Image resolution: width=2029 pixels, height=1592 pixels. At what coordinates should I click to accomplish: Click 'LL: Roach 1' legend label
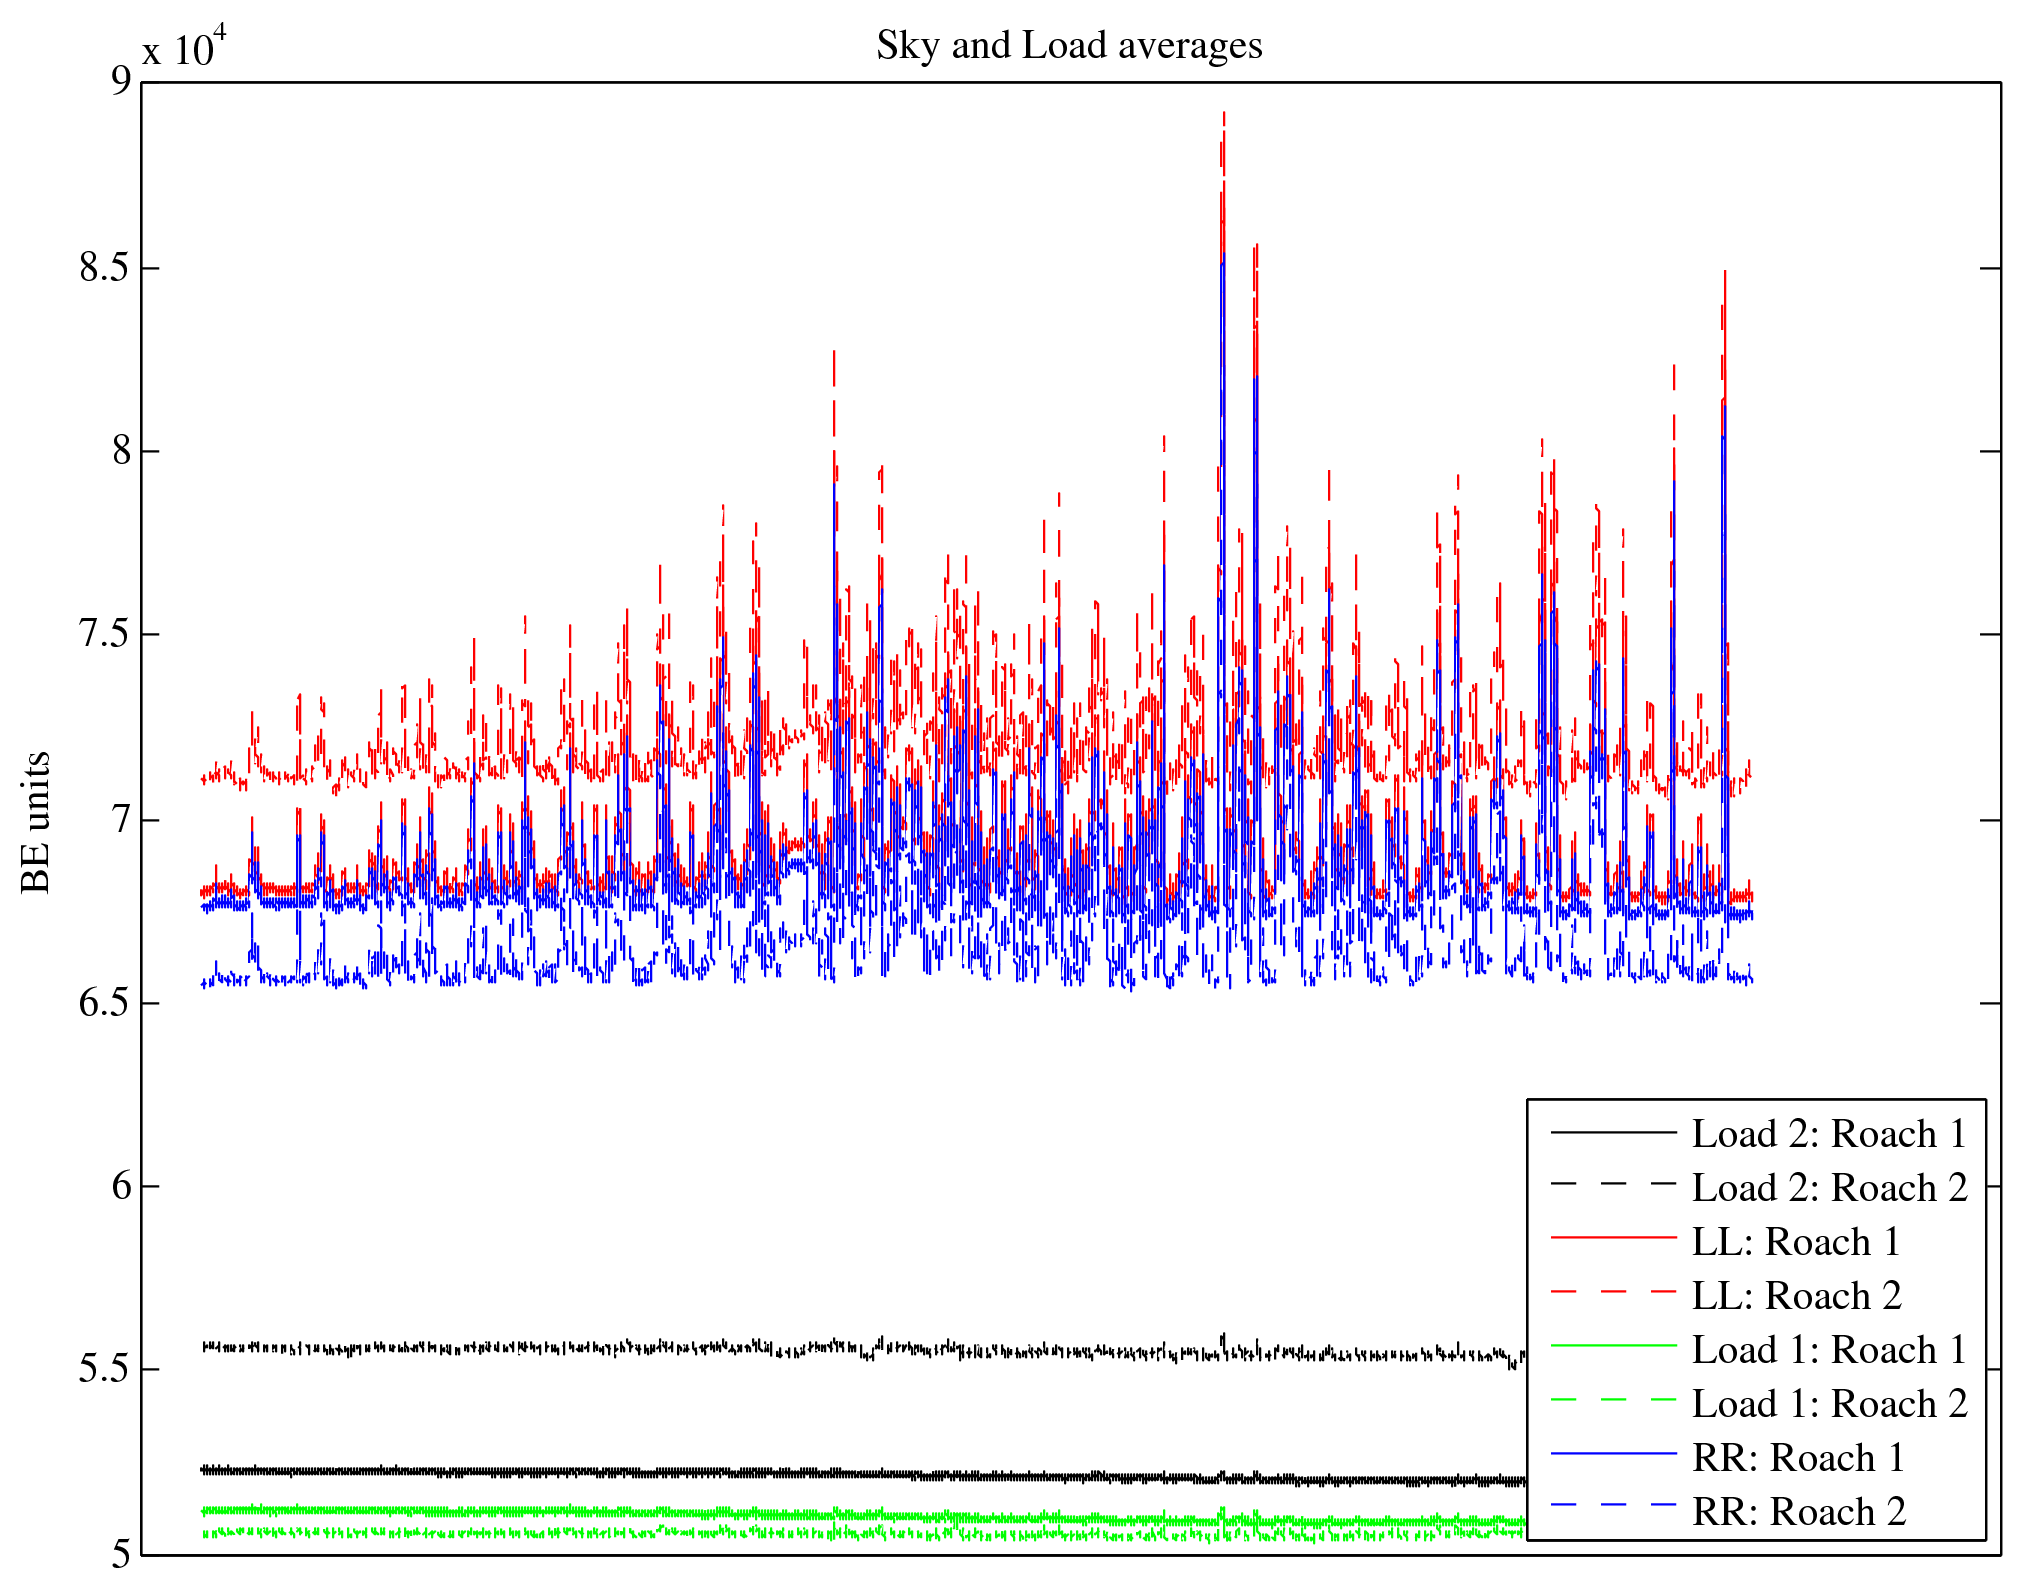(1795, 1242)
